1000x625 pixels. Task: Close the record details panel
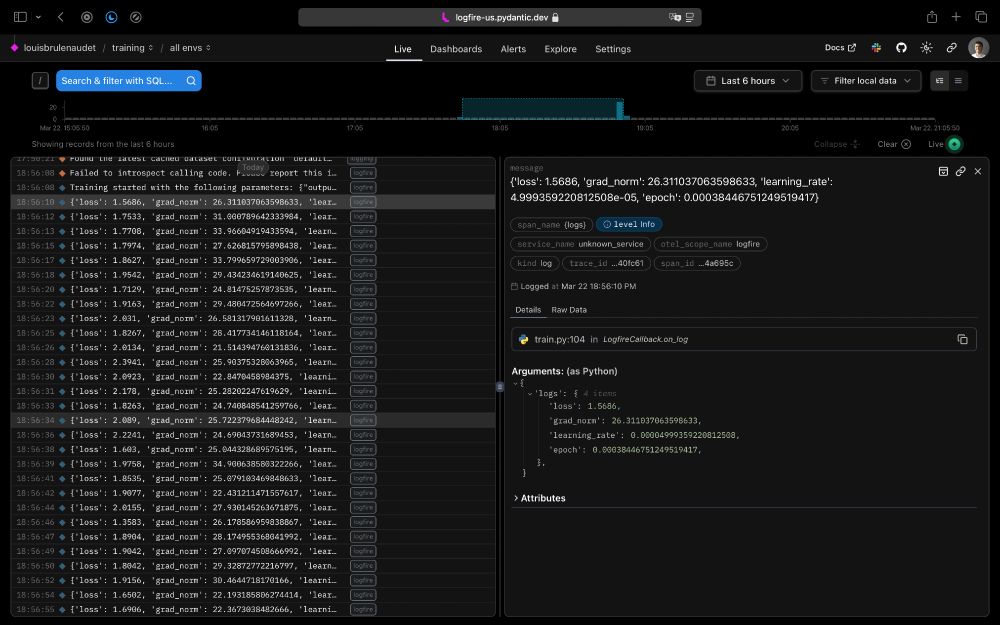pyautogui.click(x=978, y=172)
